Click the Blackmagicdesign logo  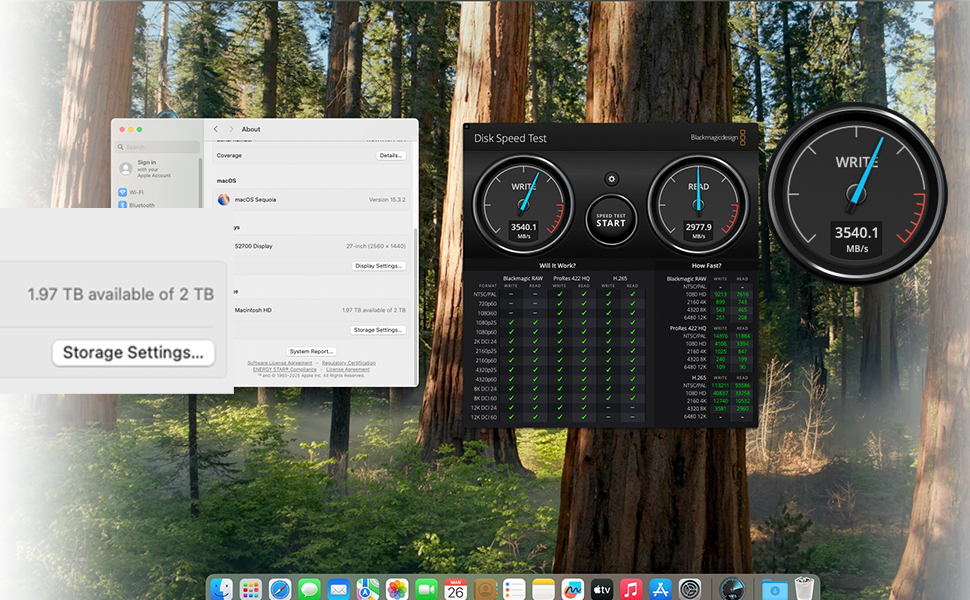717,138
